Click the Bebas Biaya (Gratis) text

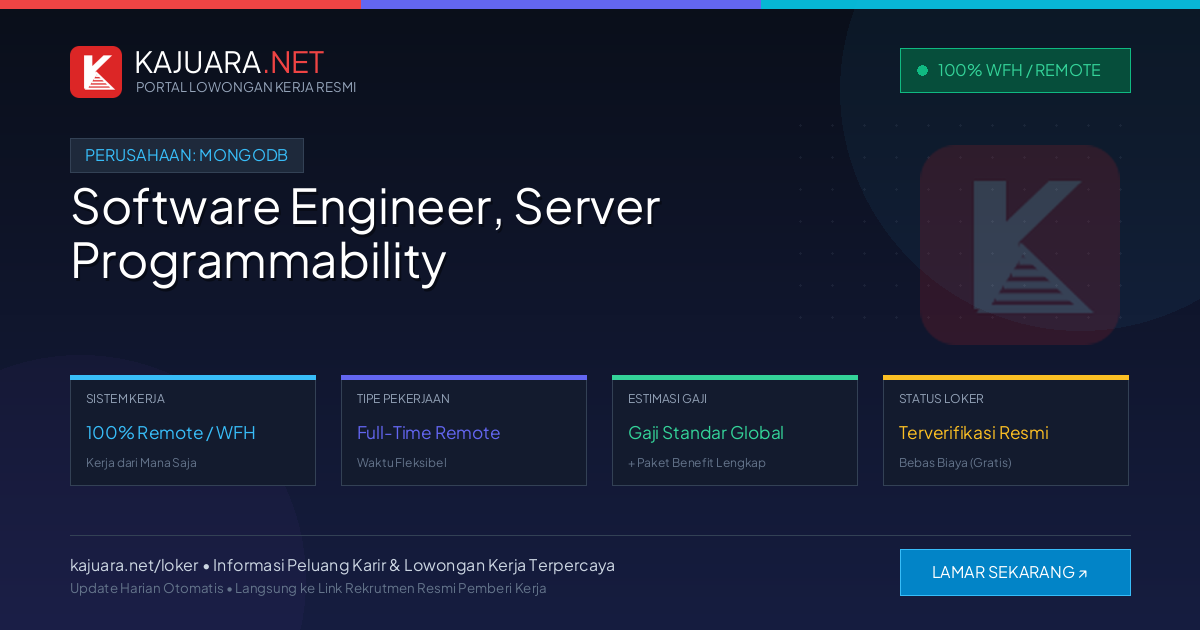click(955, 463)
